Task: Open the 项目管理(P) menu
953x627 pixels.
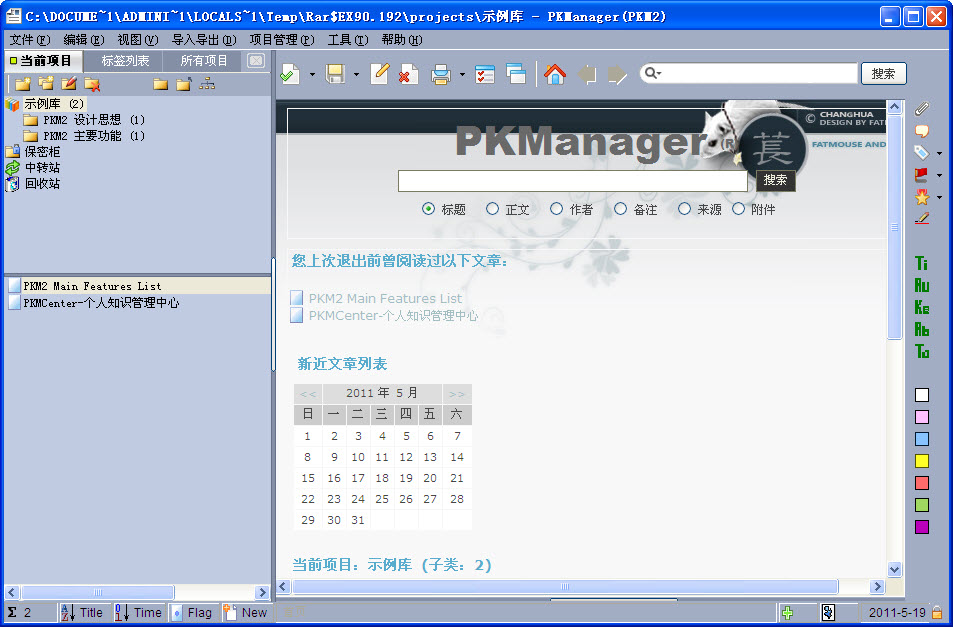Action: coord(281,40)
